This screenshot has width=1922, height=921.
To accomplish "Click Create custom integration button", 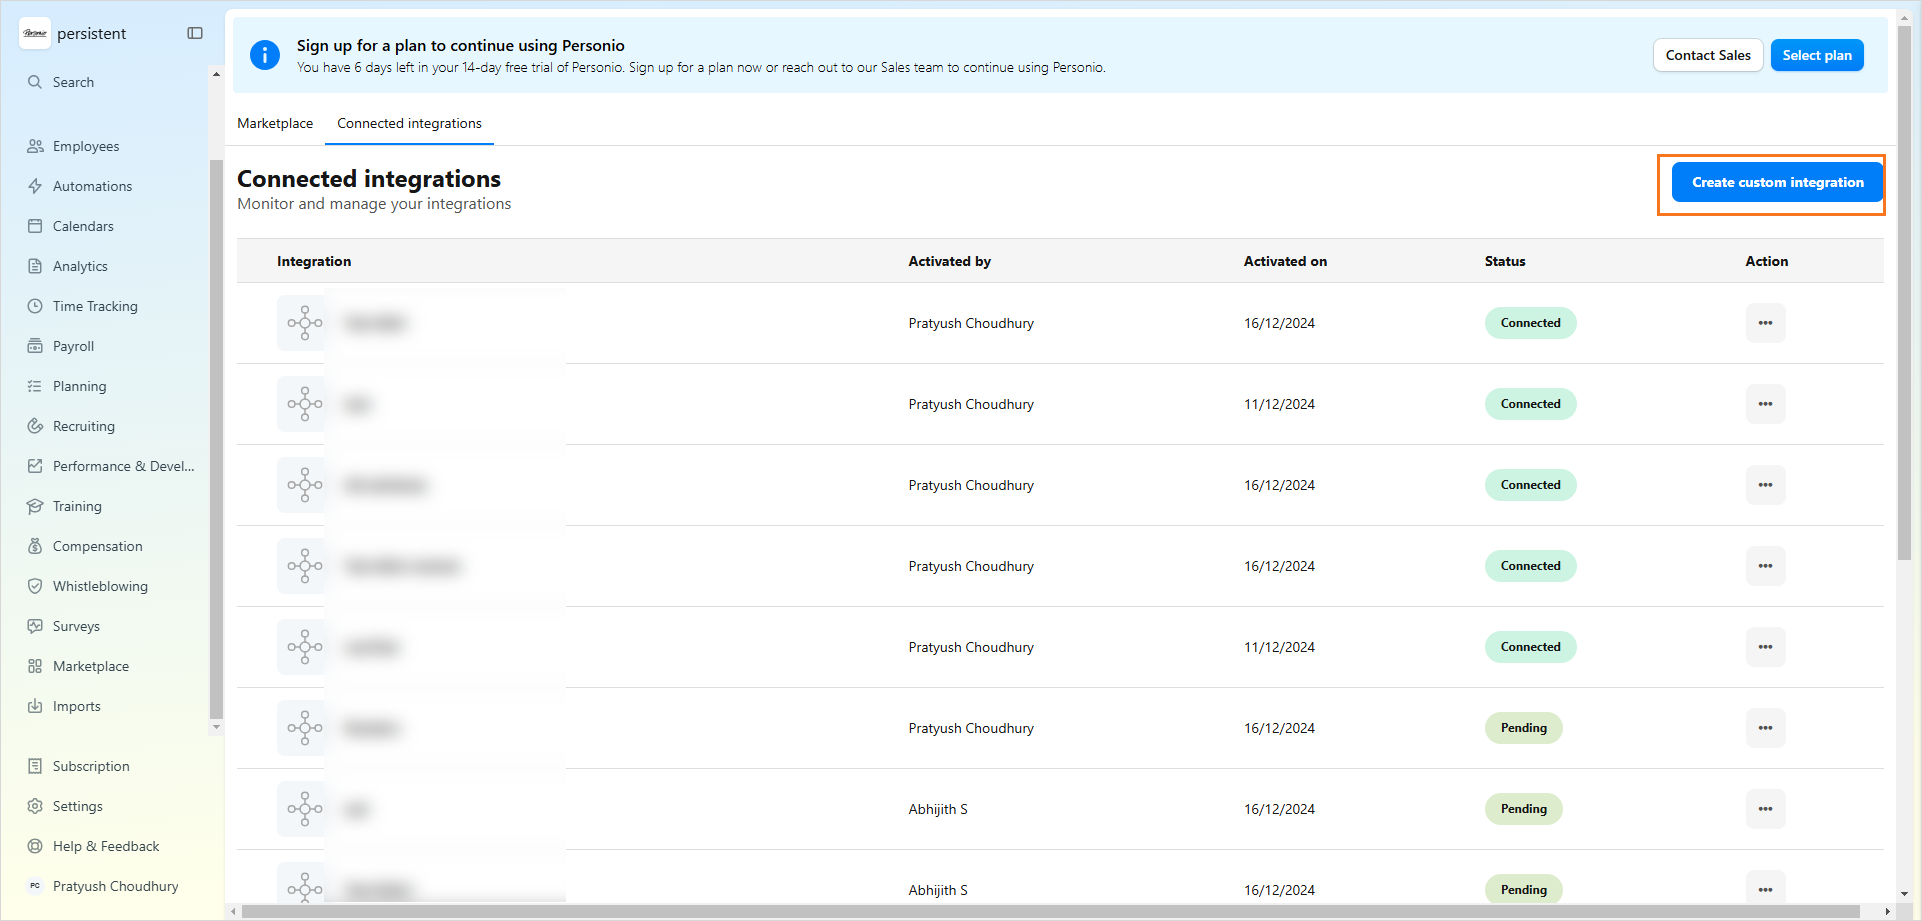I will (1777, 182).
